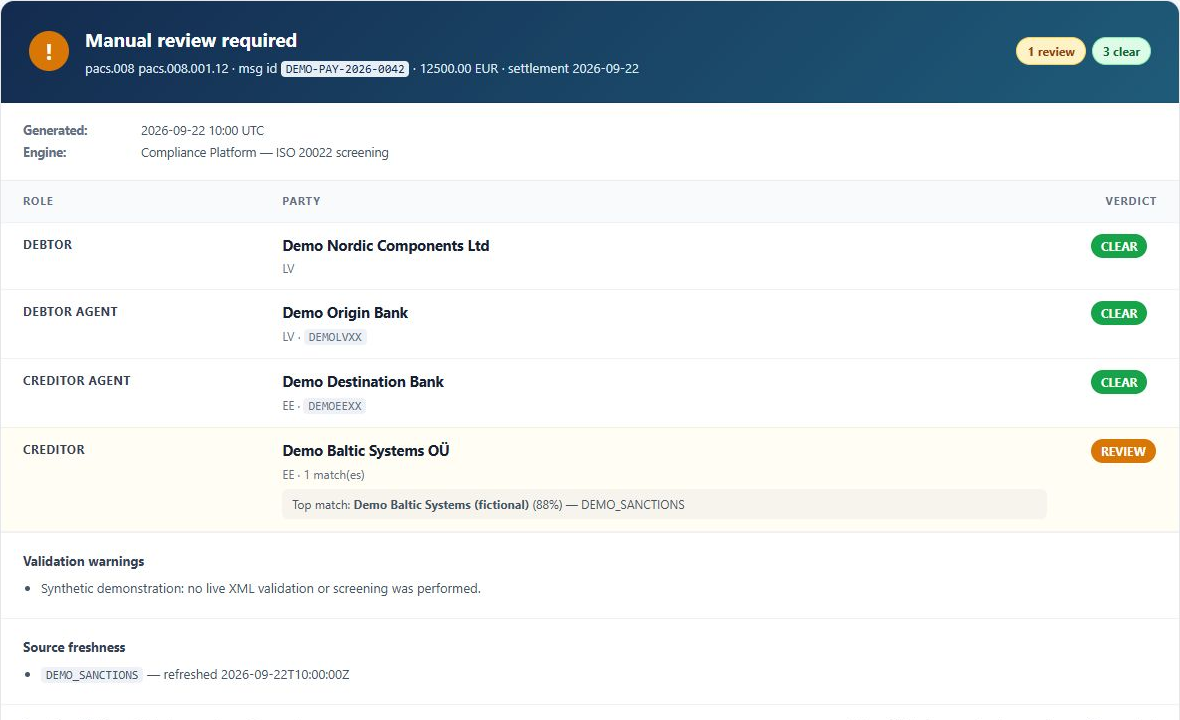Click the "3 clear" summary pill
Screen dimensions: 1180x720
click(1121, 51)
